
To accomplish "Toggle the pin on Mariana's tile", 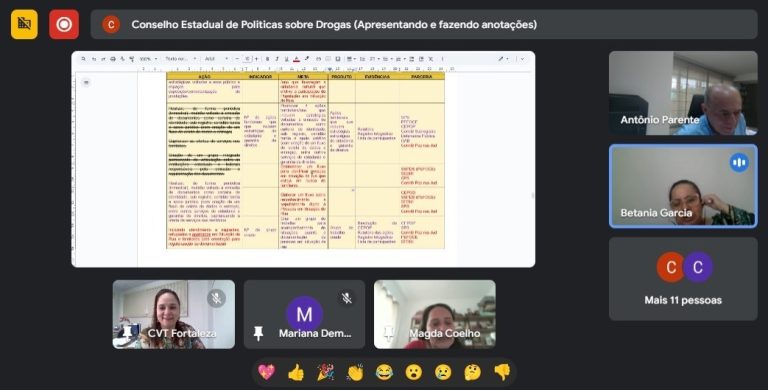I will 258,334.
